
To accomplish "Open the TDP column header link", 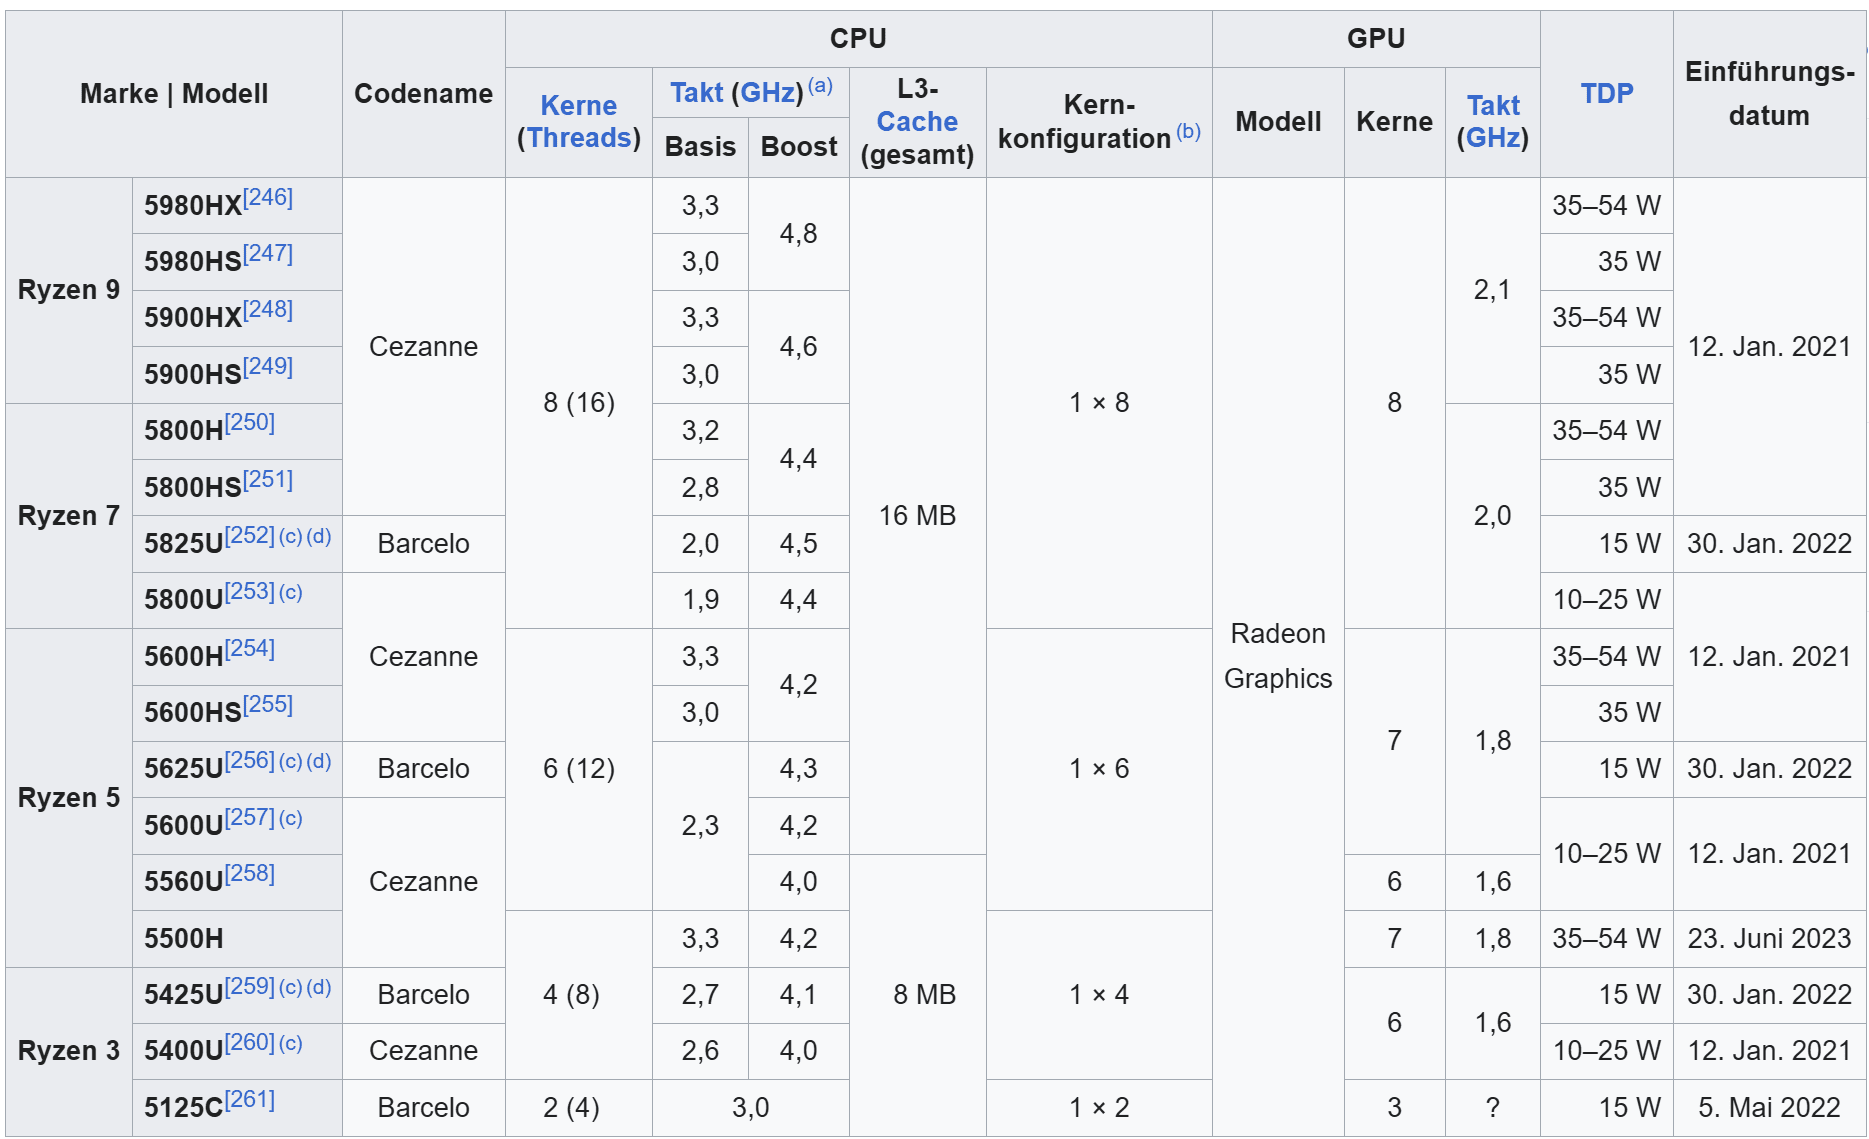I will click(x=1606, y=94).
